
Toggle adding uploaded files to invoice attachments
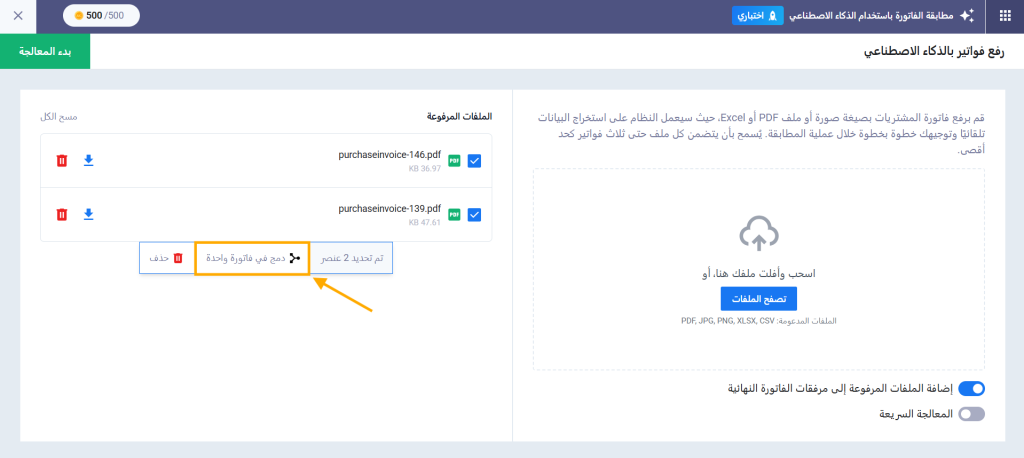pyautogui.click(x=971, y=389)
